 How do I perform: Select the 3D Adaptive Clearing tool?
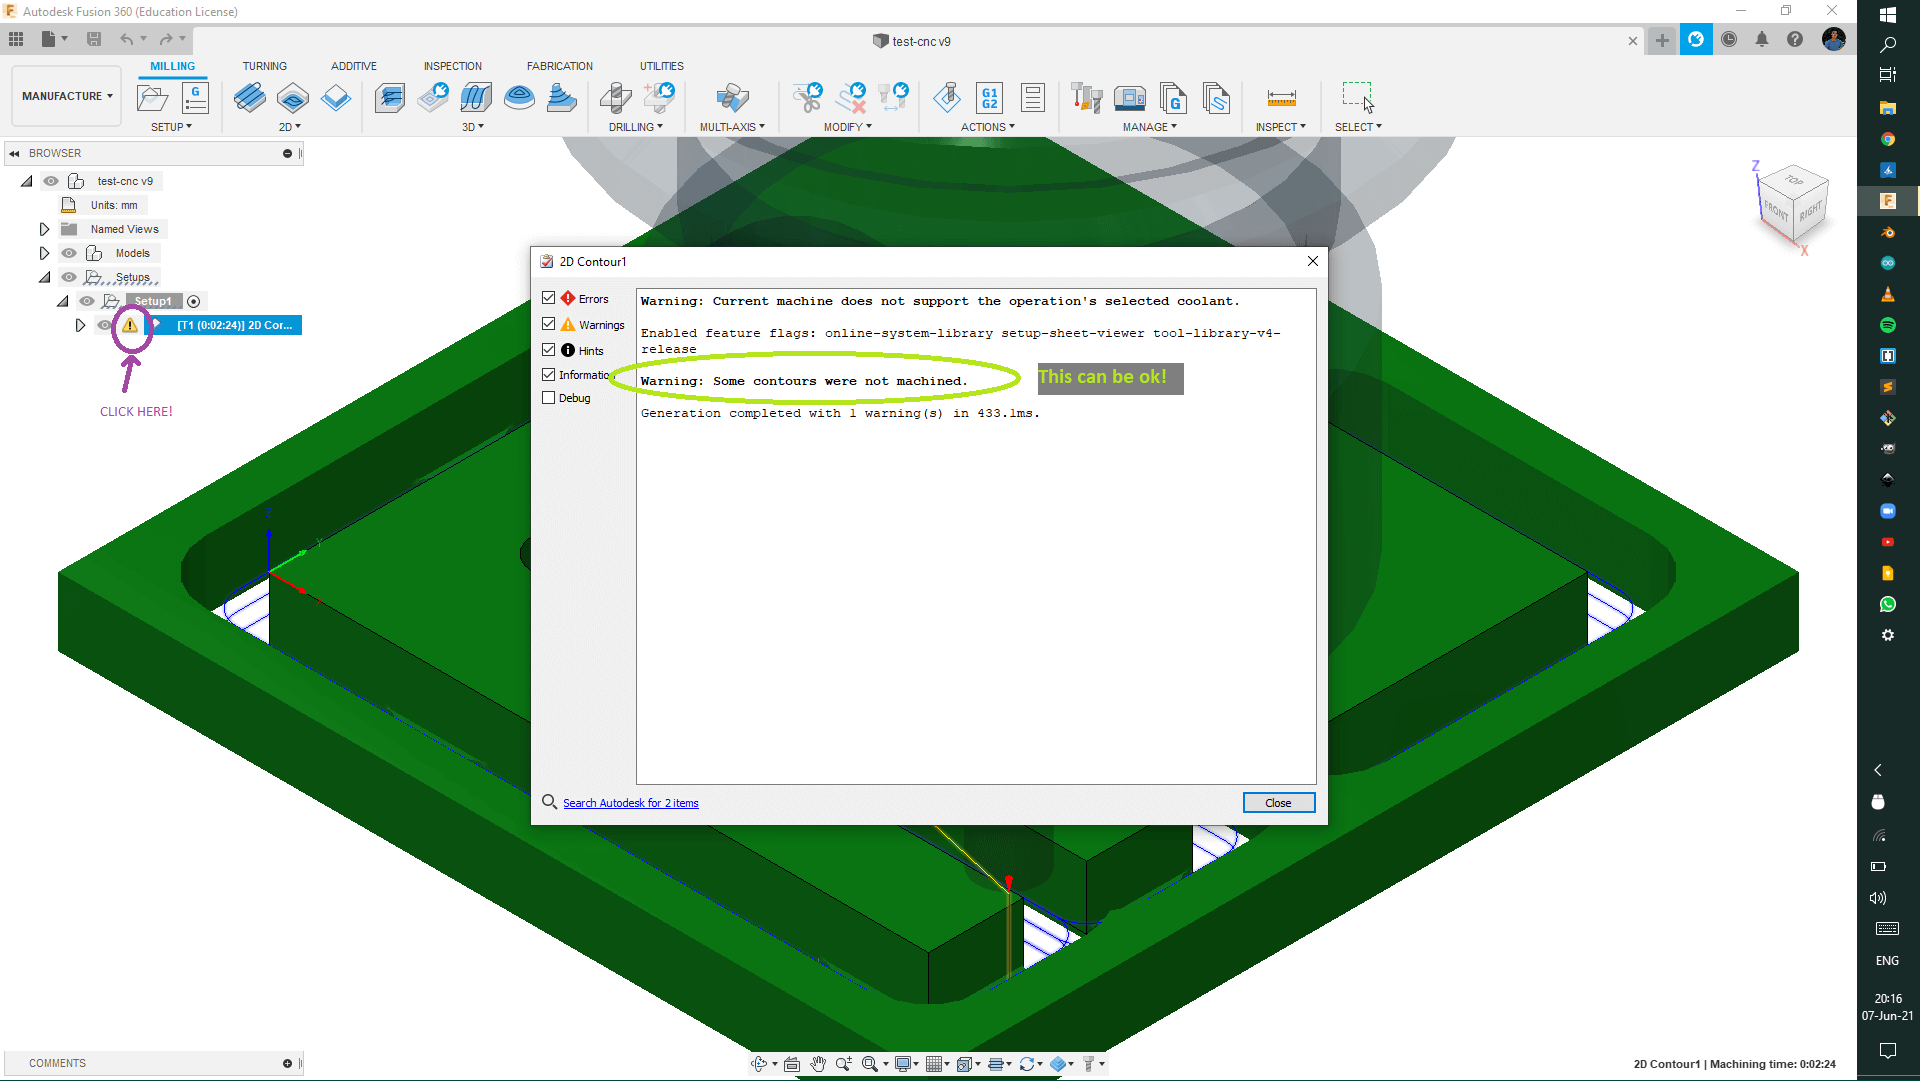[390, 98]
